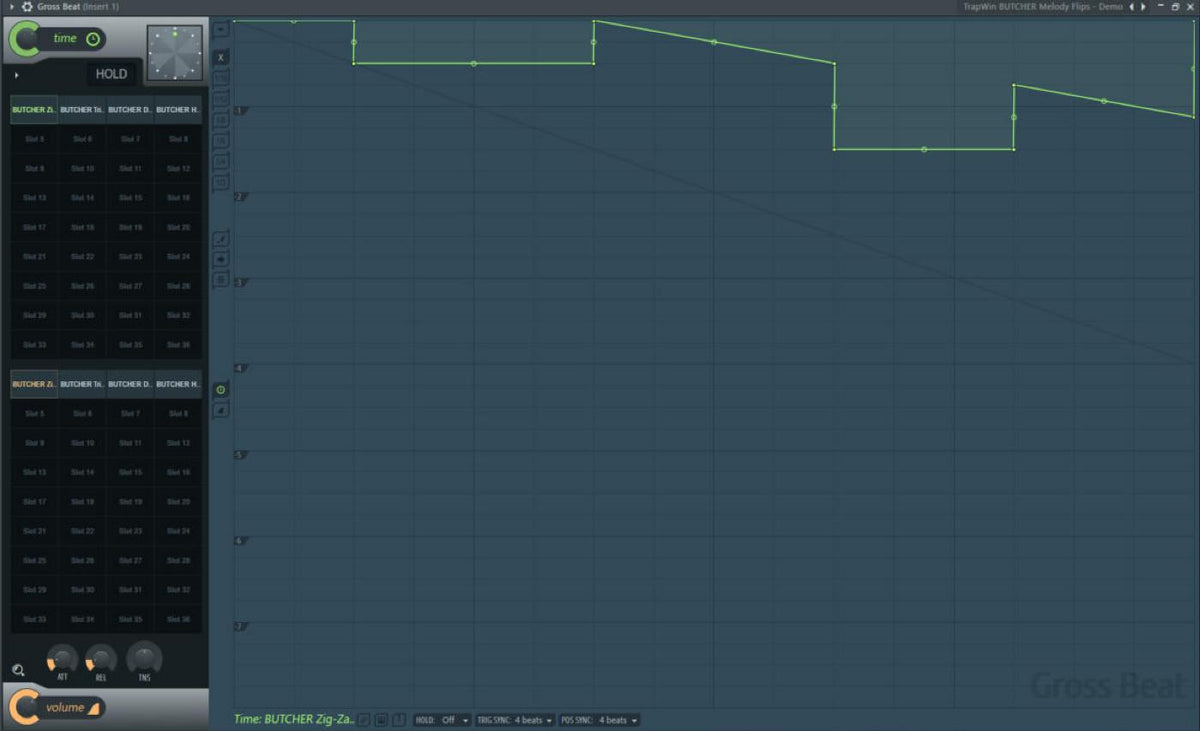Select the pencil draw tool in envelope toolbar
This screenshot has height=731, width=1200.
coord(221,238)
